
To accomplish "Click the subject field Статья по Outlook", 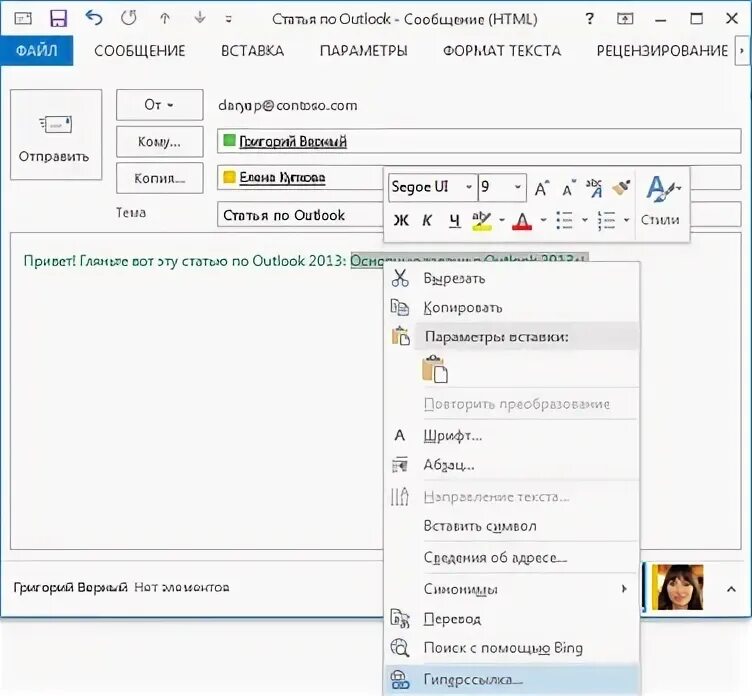I will tap(300, 214).
